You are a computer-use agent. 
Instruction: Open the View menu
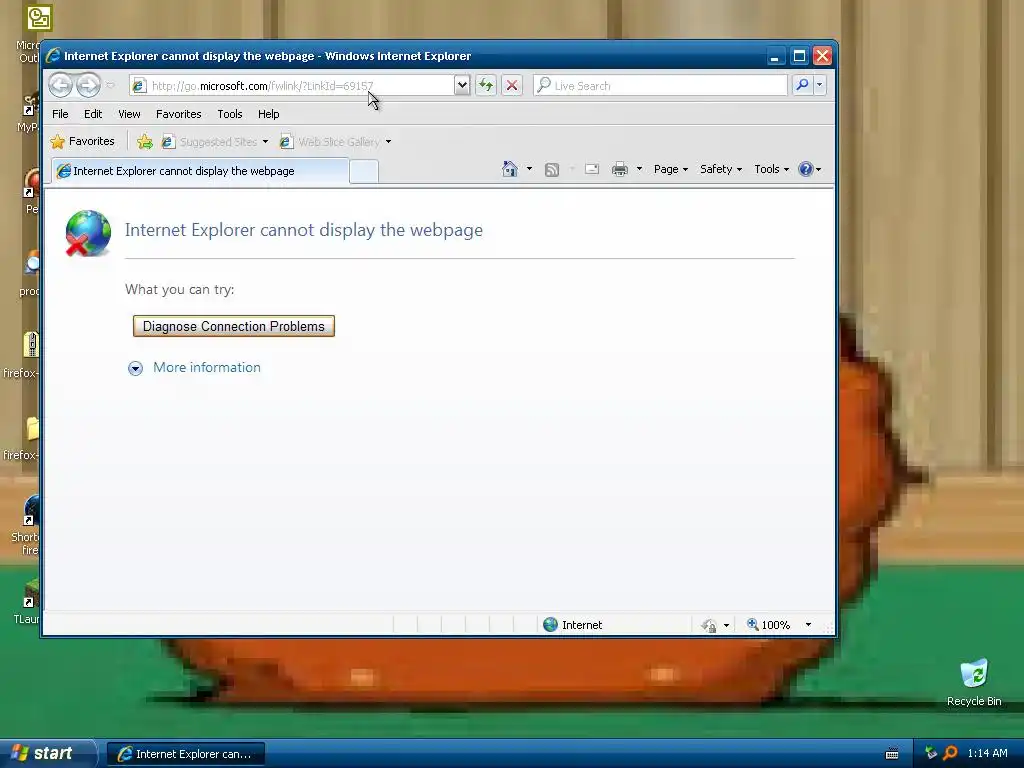point(129,114)
